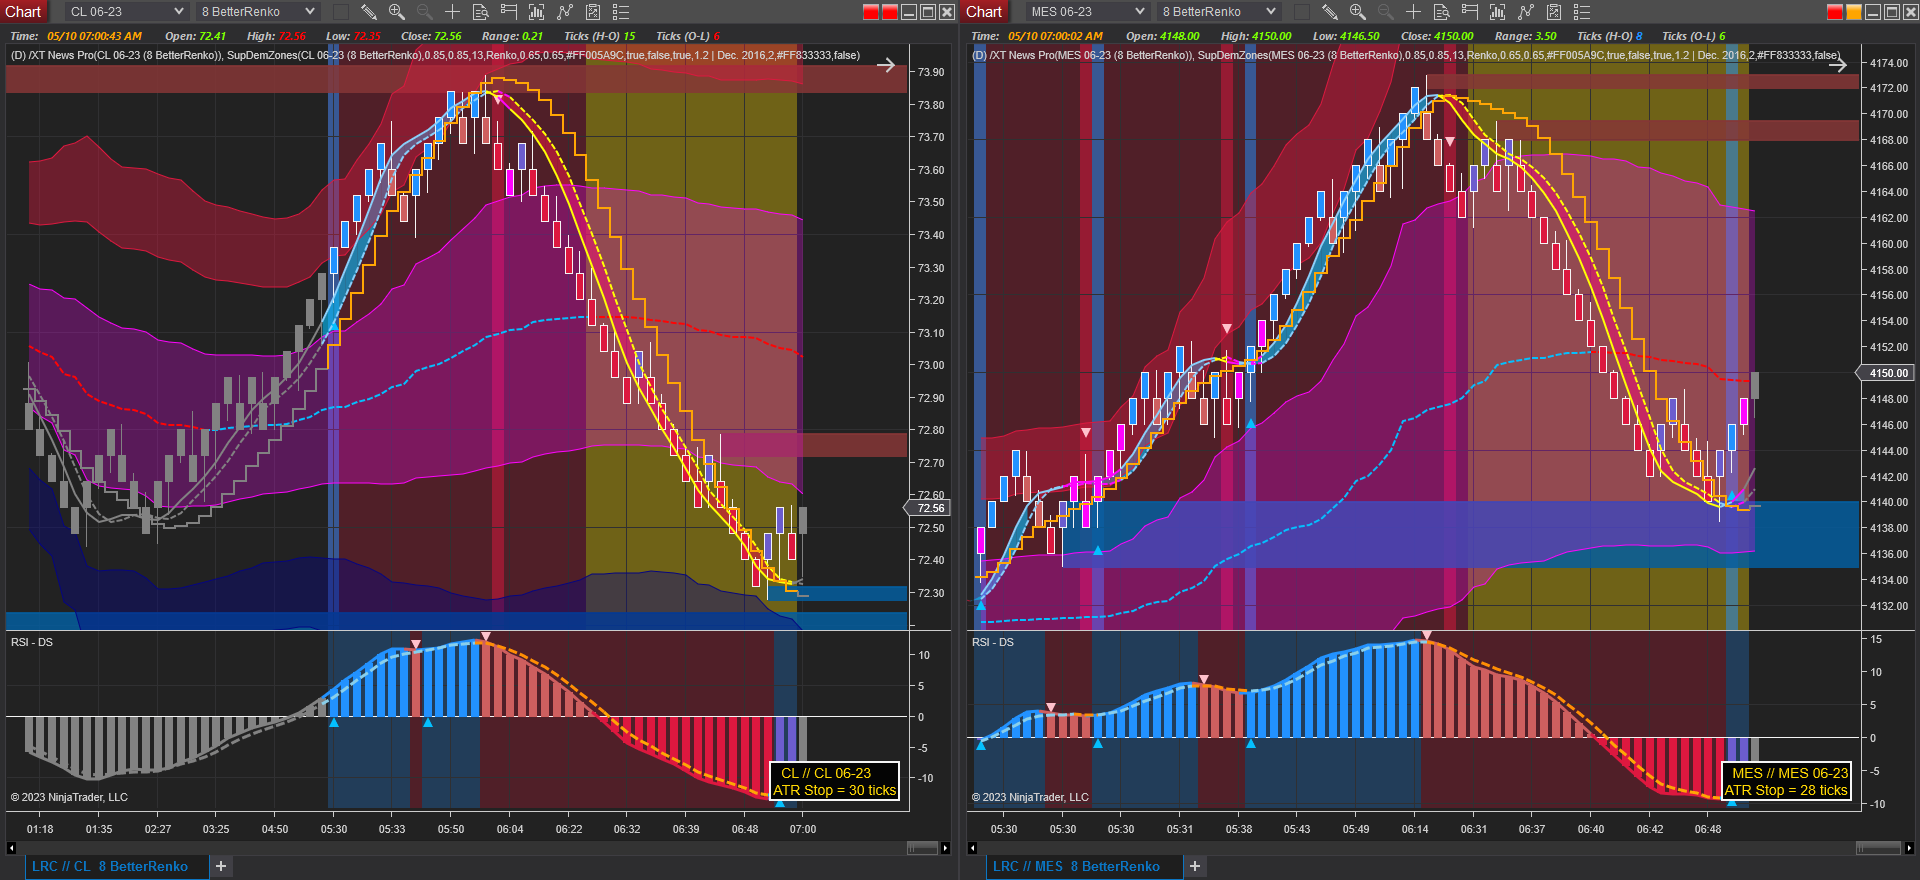Click zoom out magnifier in MES chart toolbar
Screen dimensions: 1920x880
pyautogui.click(x=1386, y=12)
